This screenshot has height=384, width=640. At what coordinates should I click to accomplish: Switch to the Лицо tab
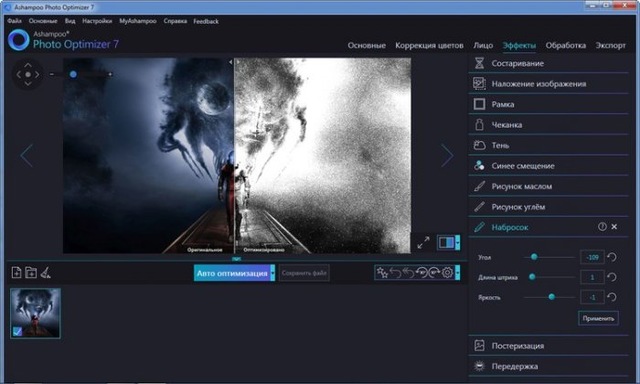click(483, 45)
